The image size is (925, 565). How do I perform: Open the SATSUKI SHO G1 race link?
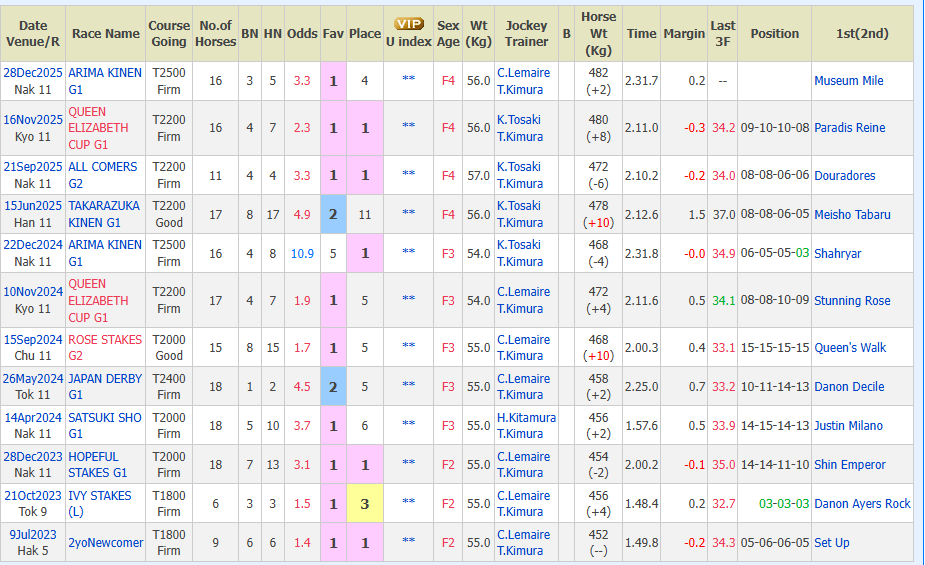[105, 425]
